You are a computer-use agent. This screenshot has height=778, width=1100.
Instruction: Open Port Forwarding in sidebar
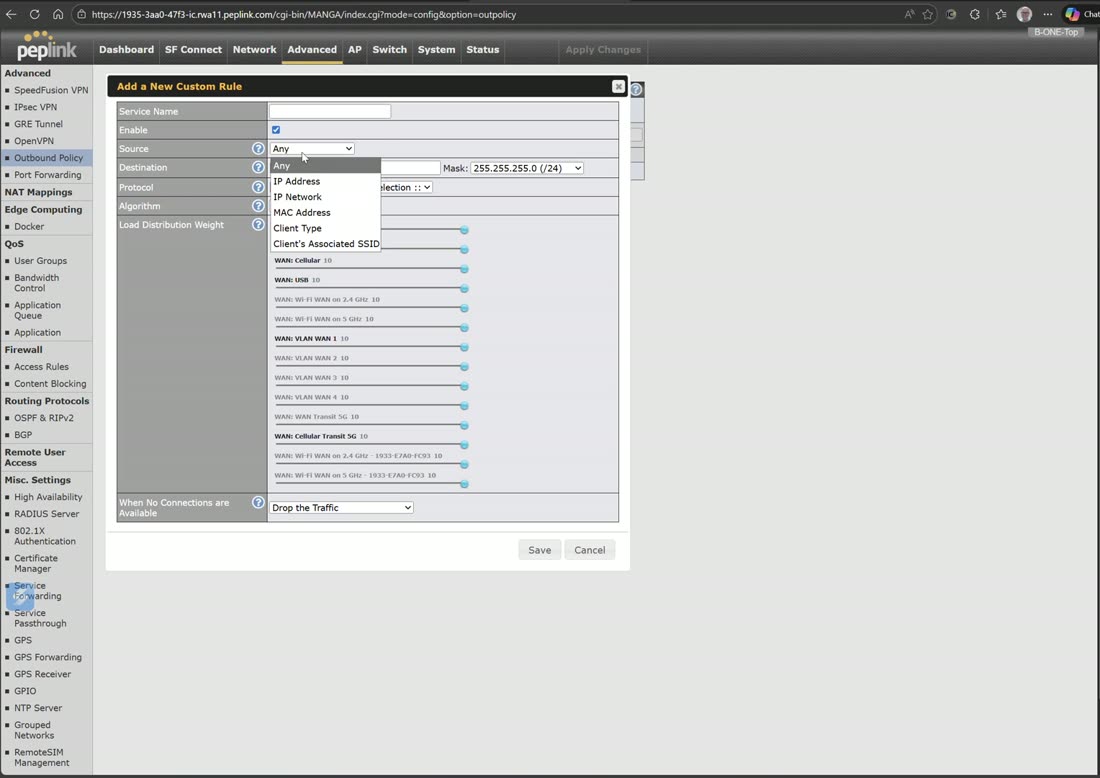(48, 175)
